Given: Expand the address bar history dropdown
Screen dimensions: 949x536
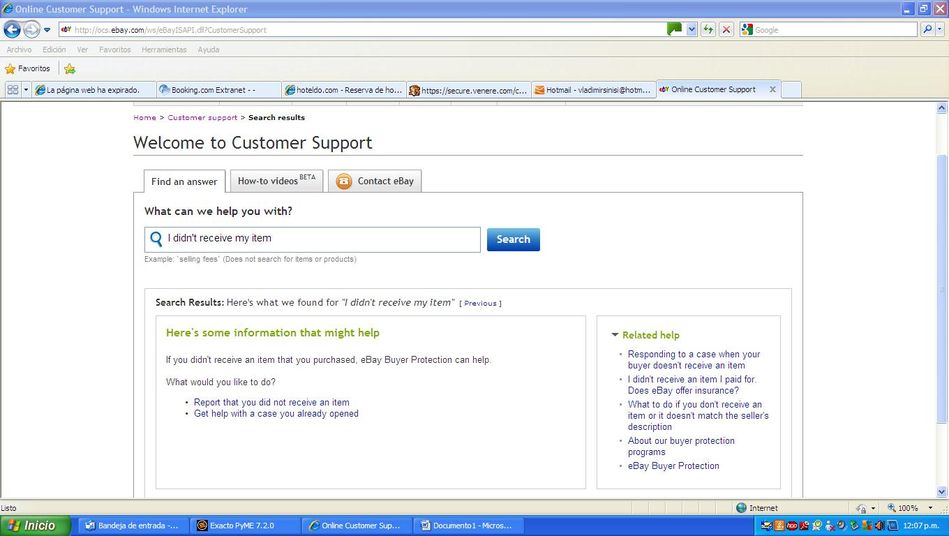Looking at the screenshot, I should [x=691, y=30].
